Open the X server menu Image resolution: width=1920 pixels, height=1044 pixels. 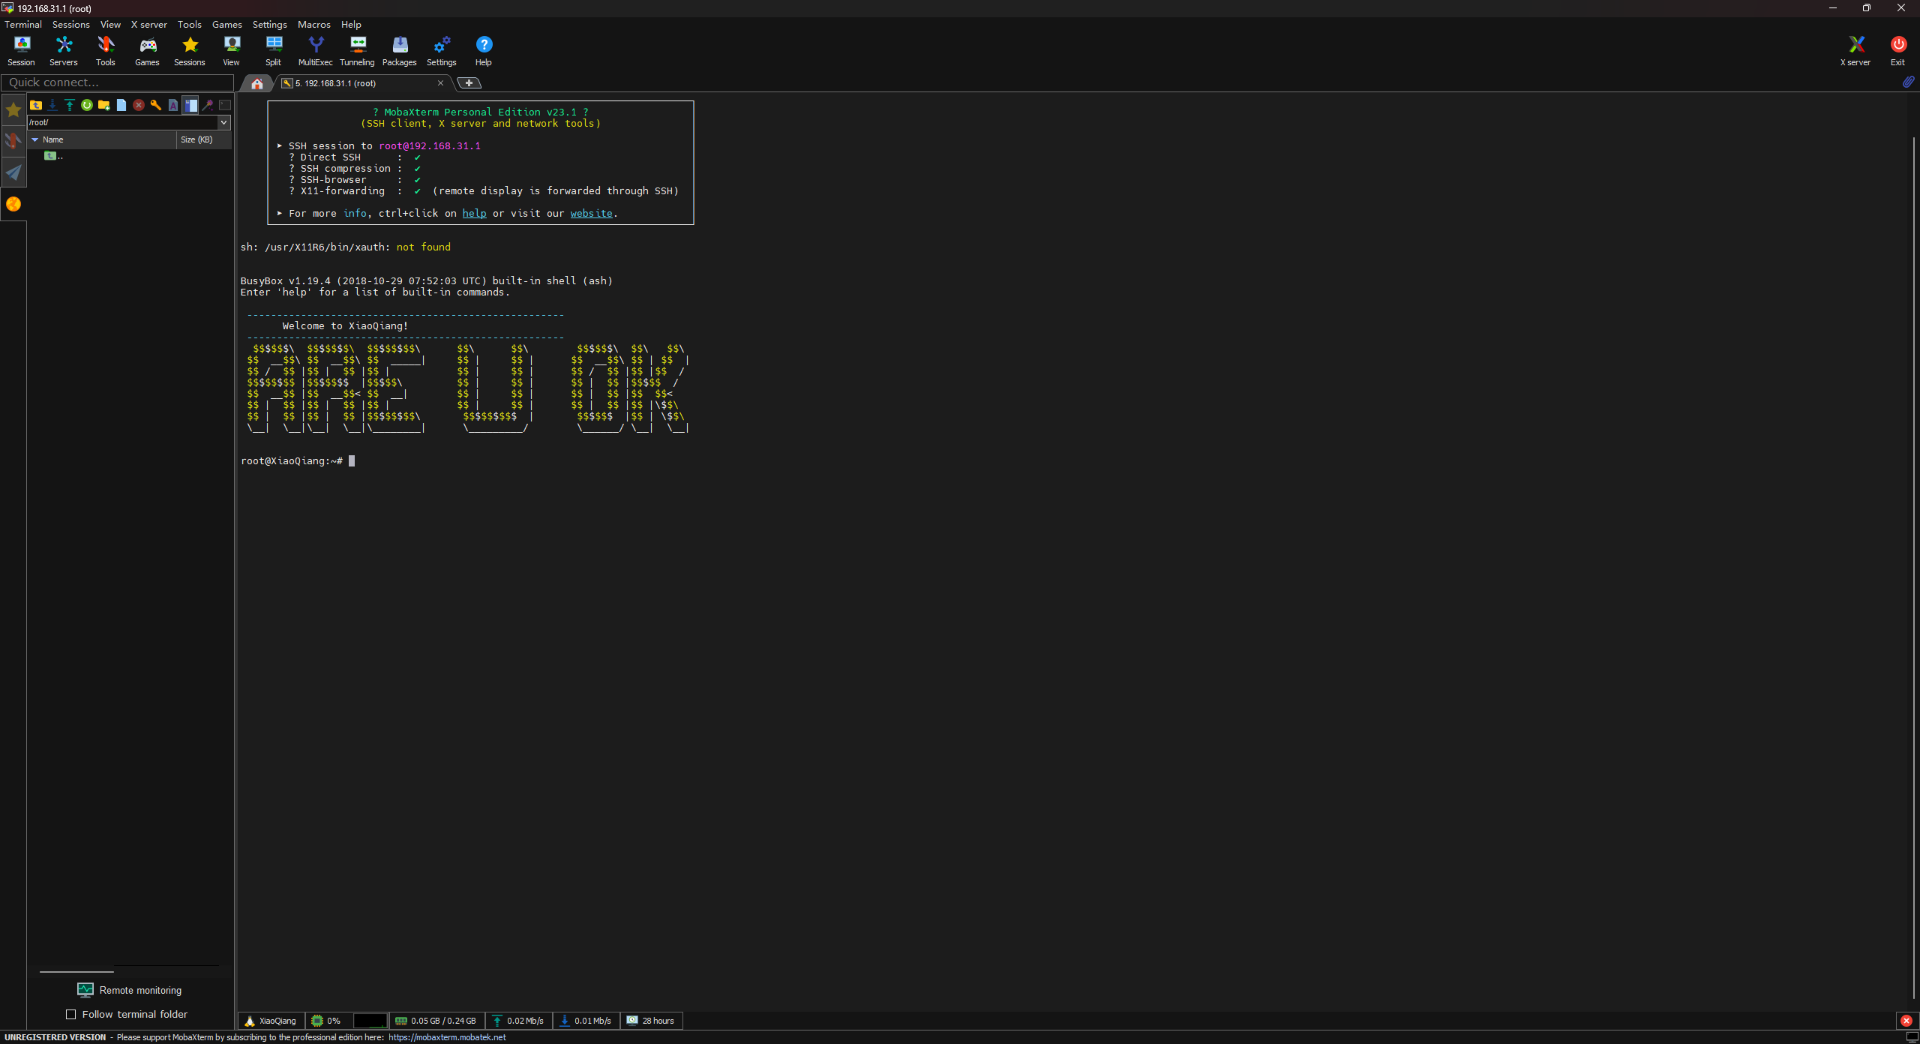pos(149,25)
